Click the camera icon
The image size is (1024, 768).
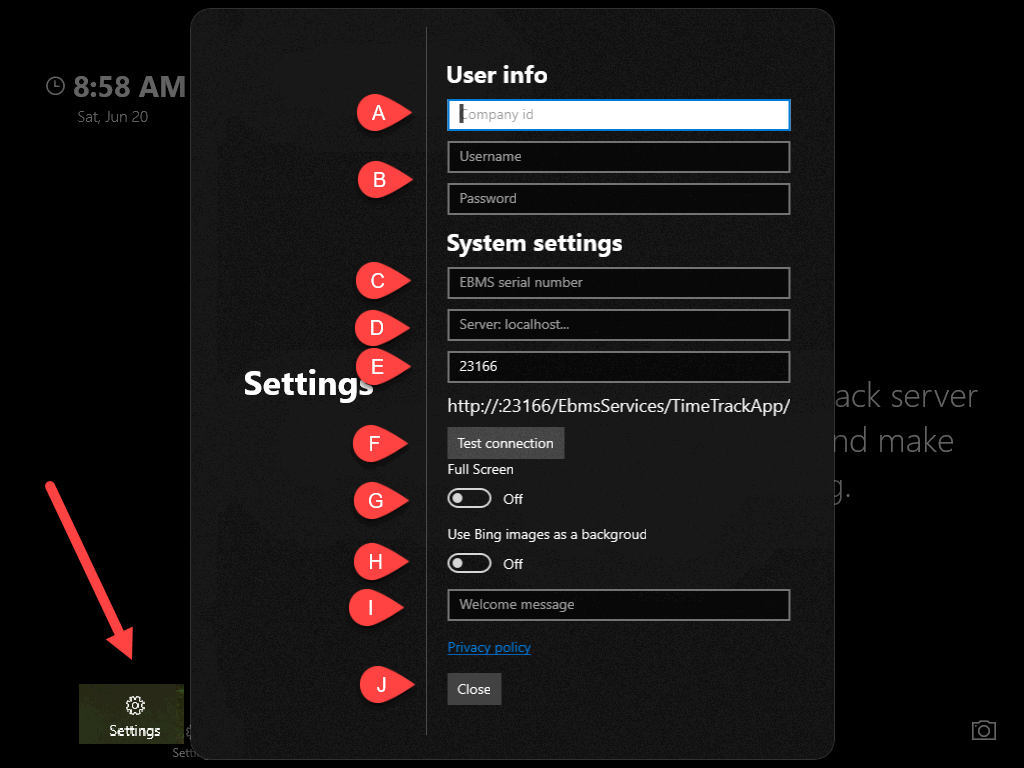coord(984,730)
